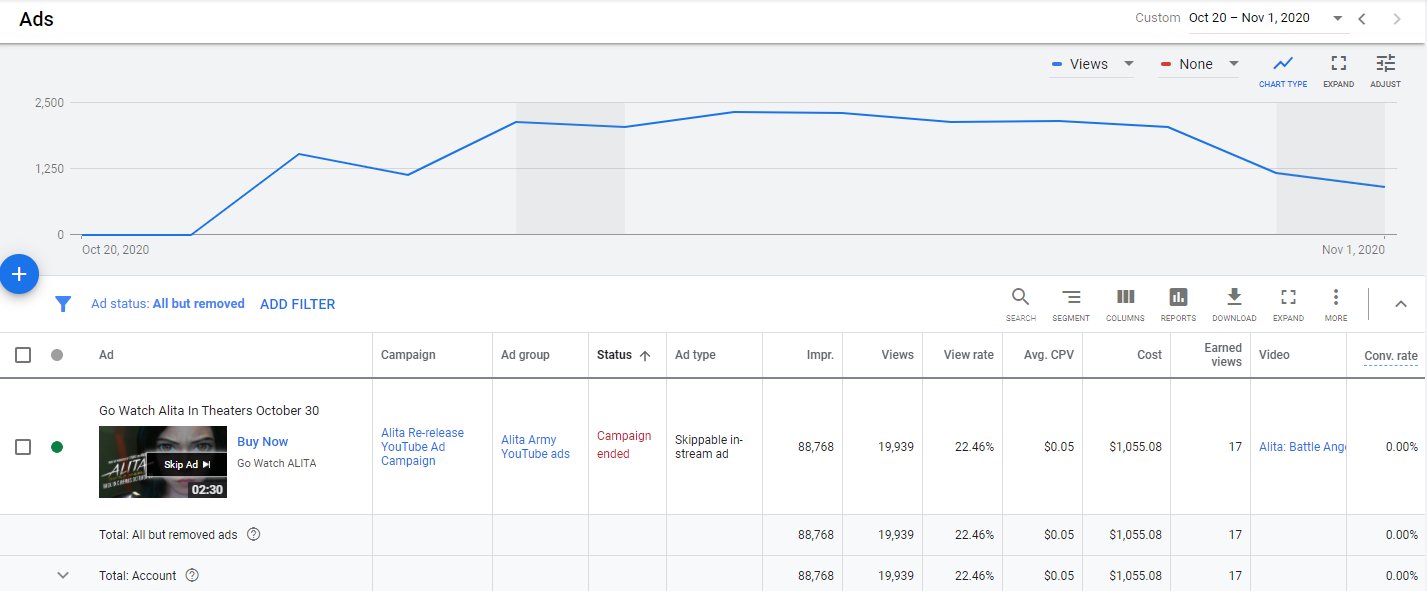Screen dimensions: 1427x591
Task: Select the Alita ad row checkbox
Action: tap(23, 447)
